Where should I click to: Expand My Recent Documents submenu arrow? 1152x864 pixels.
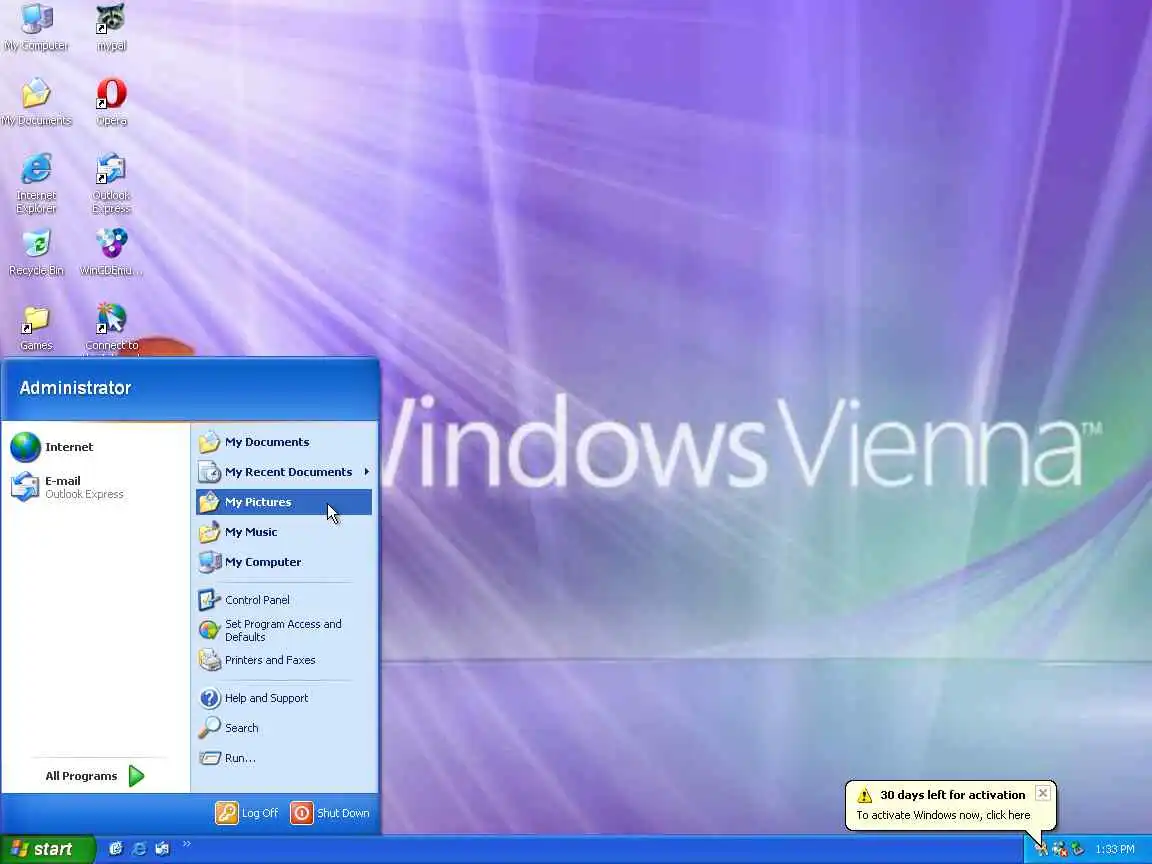(366, 472)
